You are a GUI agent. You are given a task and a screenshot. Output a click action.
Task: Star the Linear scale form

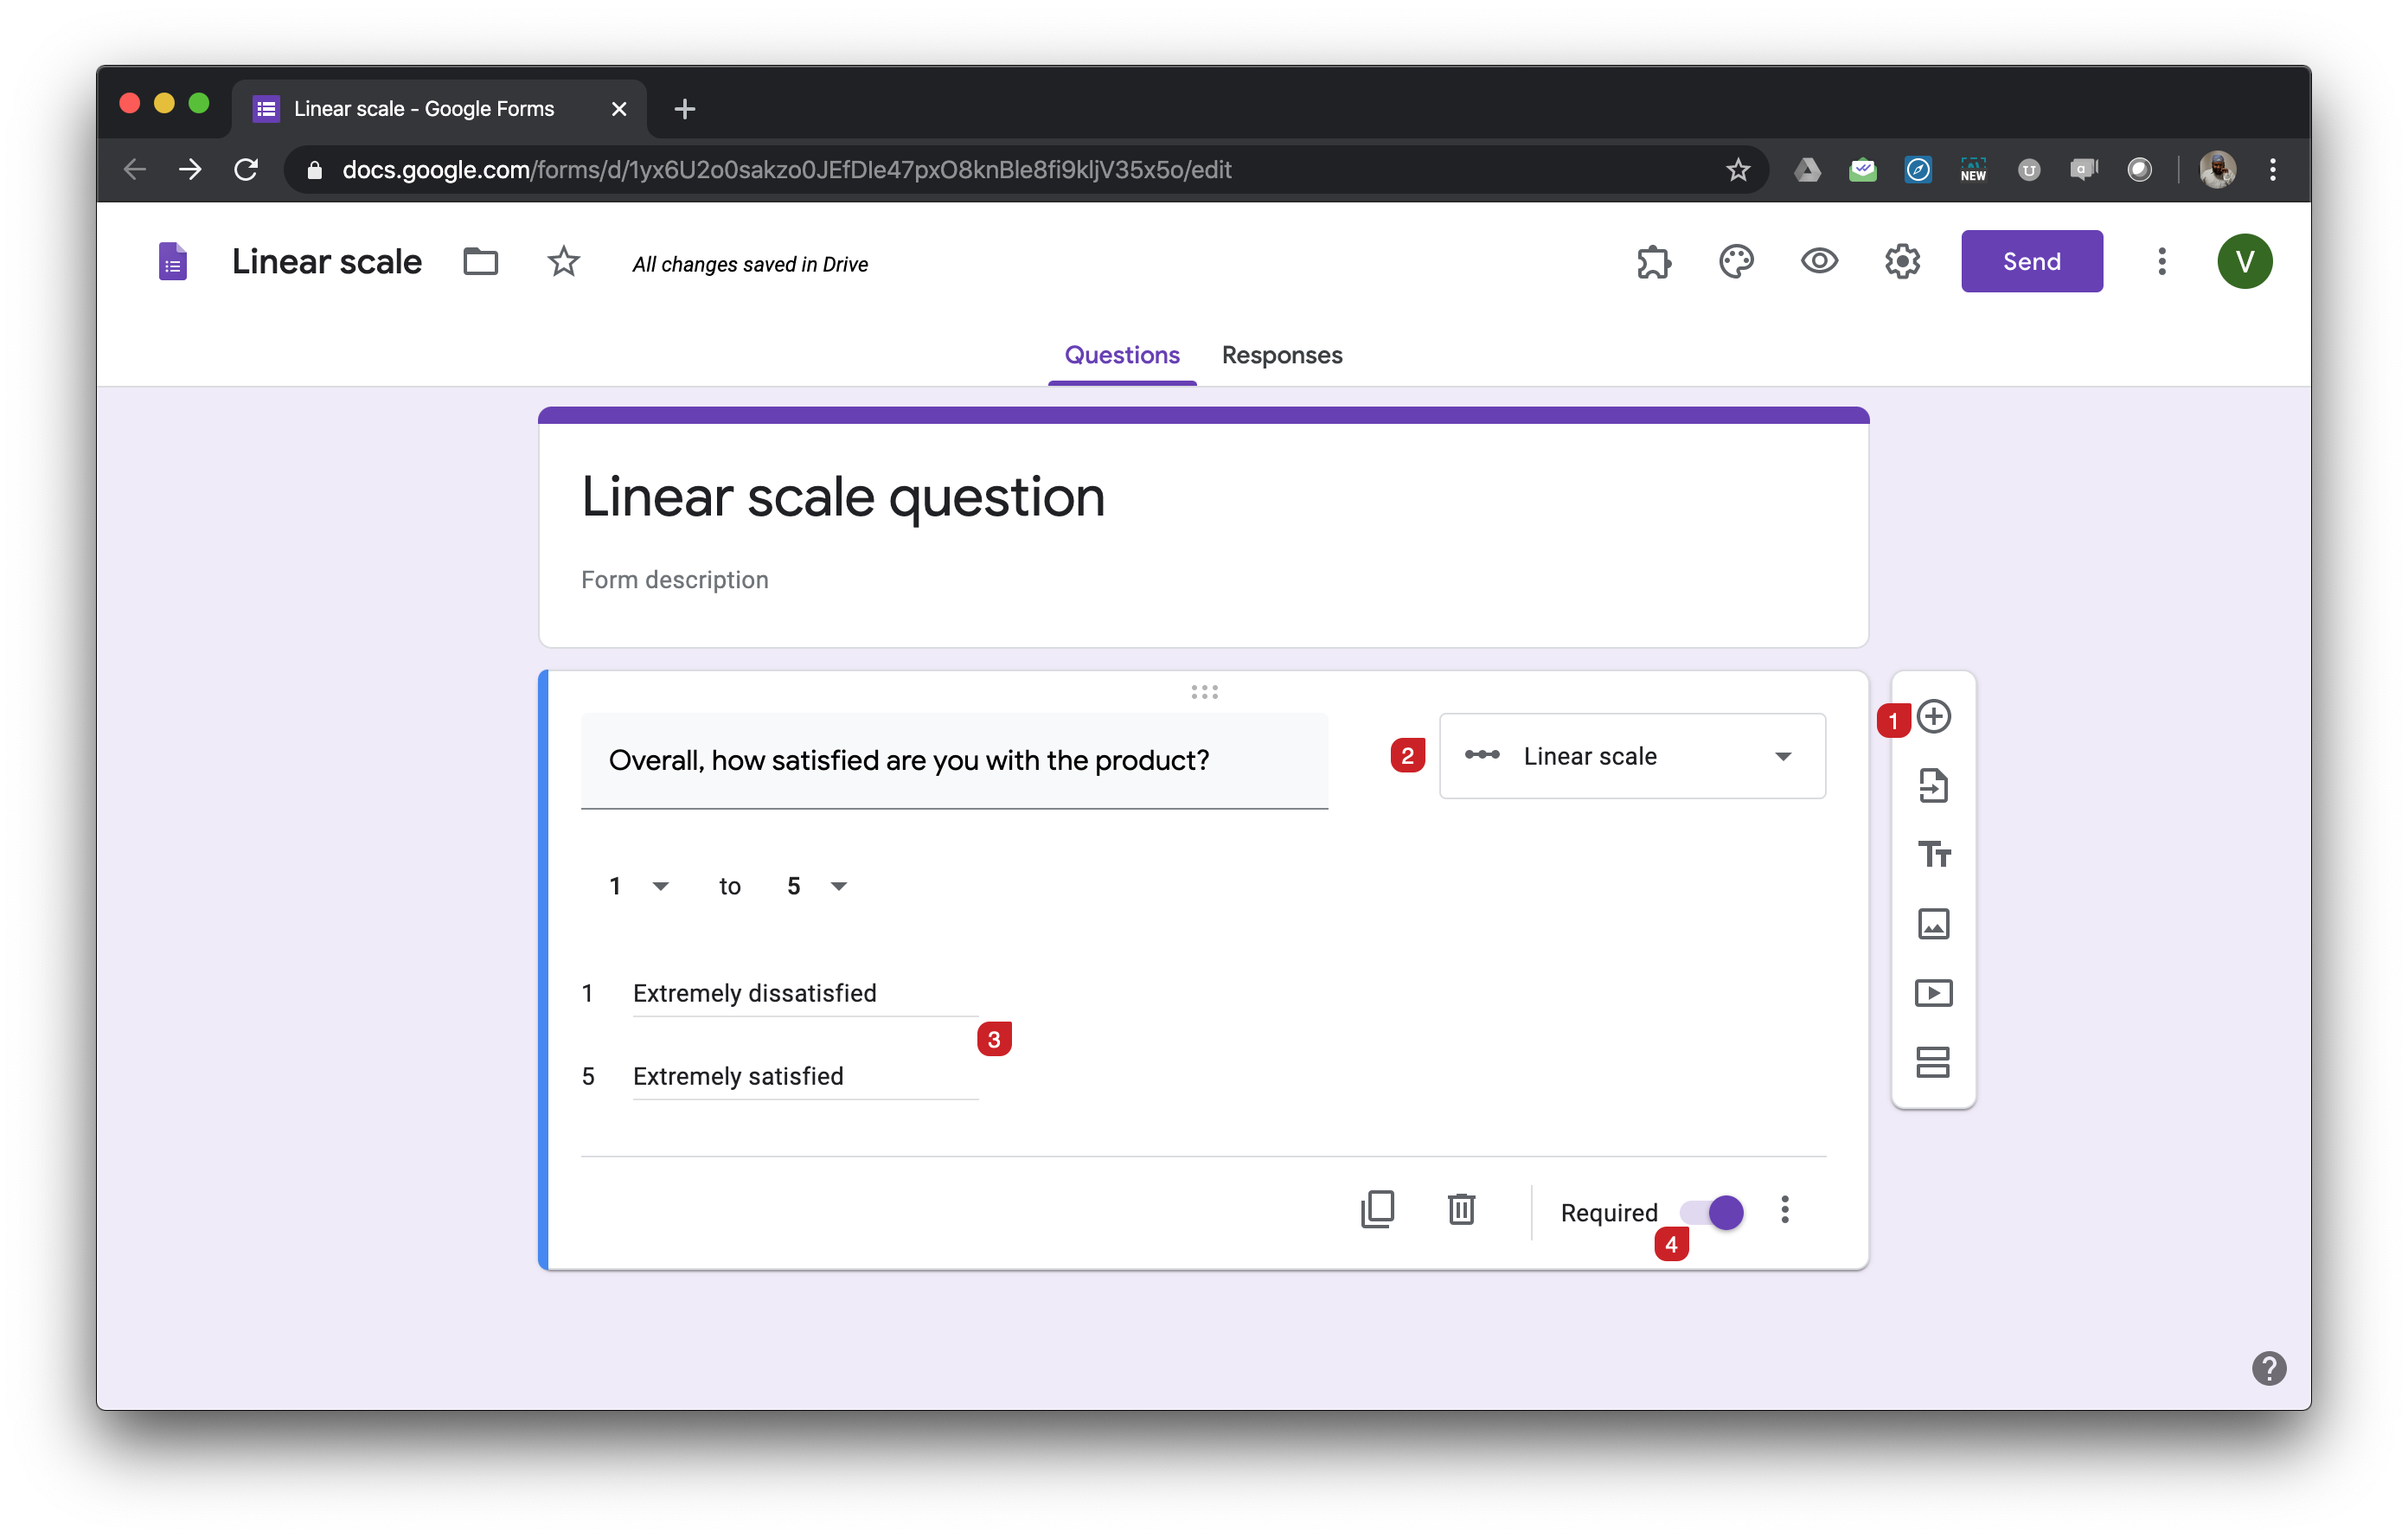[x=563, y=262]
